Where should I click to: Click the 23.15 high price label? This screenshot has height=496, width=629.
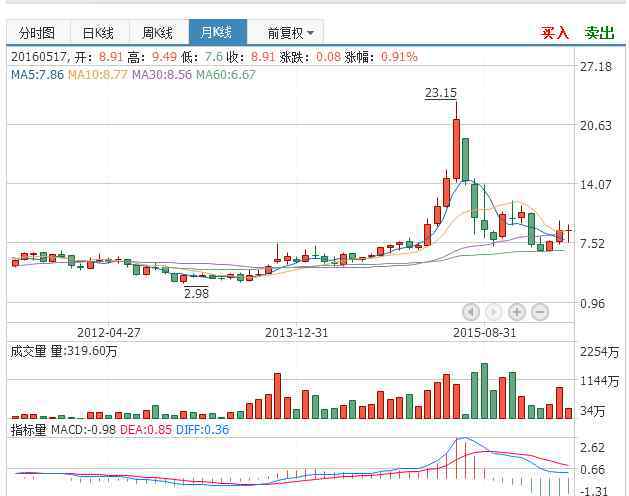[440, 93]
